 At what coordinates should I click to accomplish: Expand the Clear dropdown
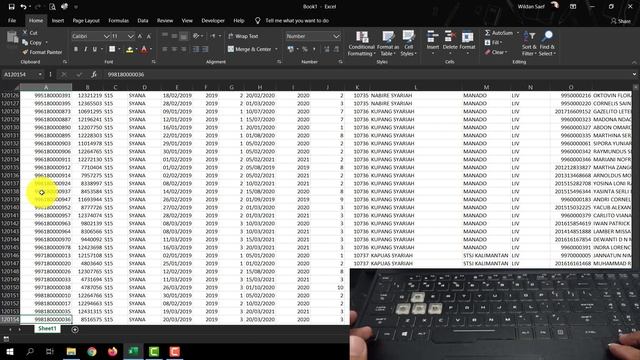pos(506,52)
